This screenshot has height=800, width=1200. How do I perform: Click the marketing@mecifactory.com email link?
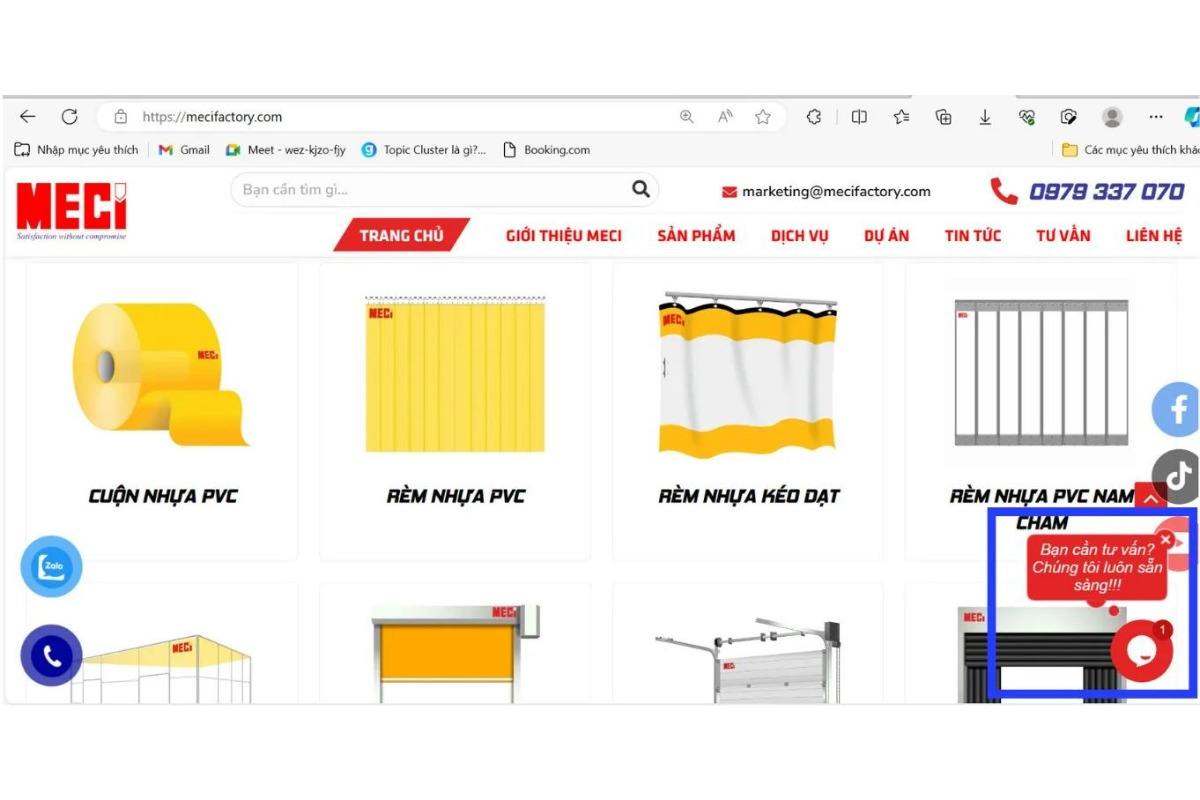(835, 191)
